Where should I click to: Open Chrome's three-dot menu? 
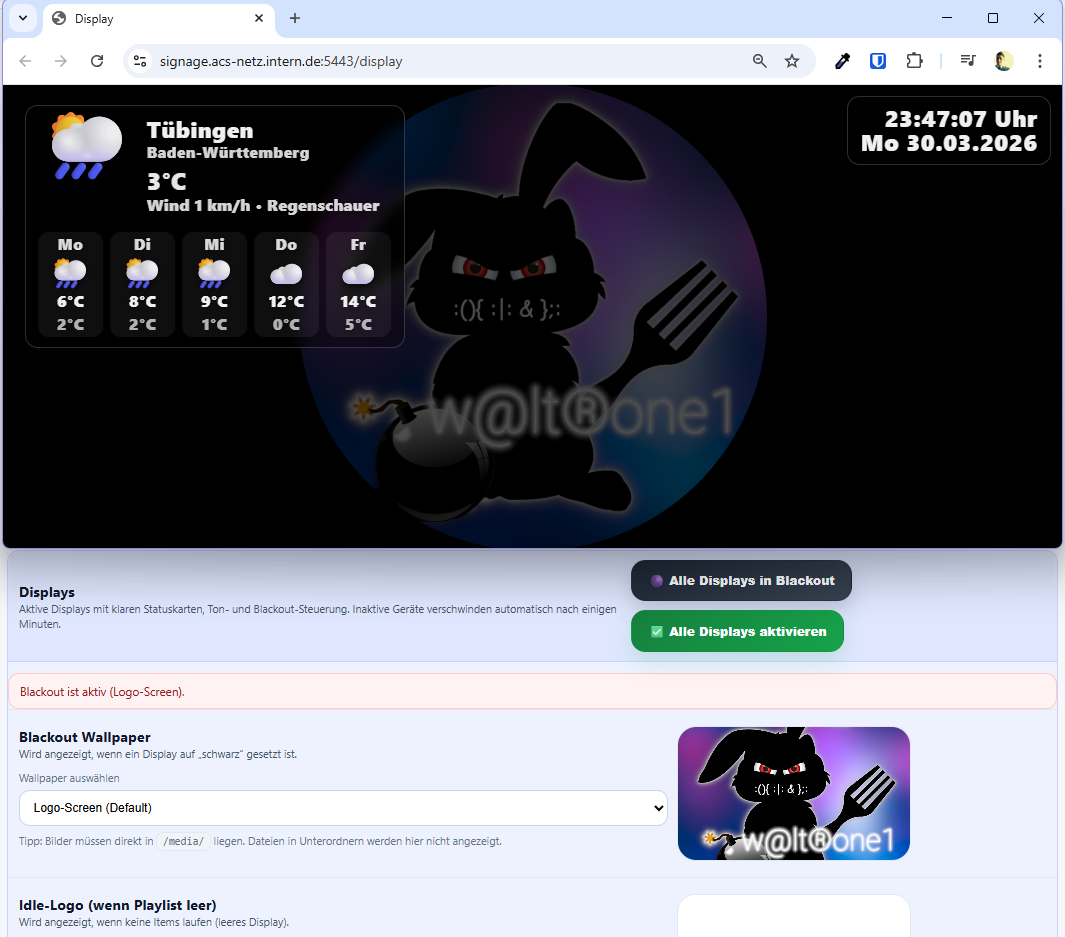1040,61
